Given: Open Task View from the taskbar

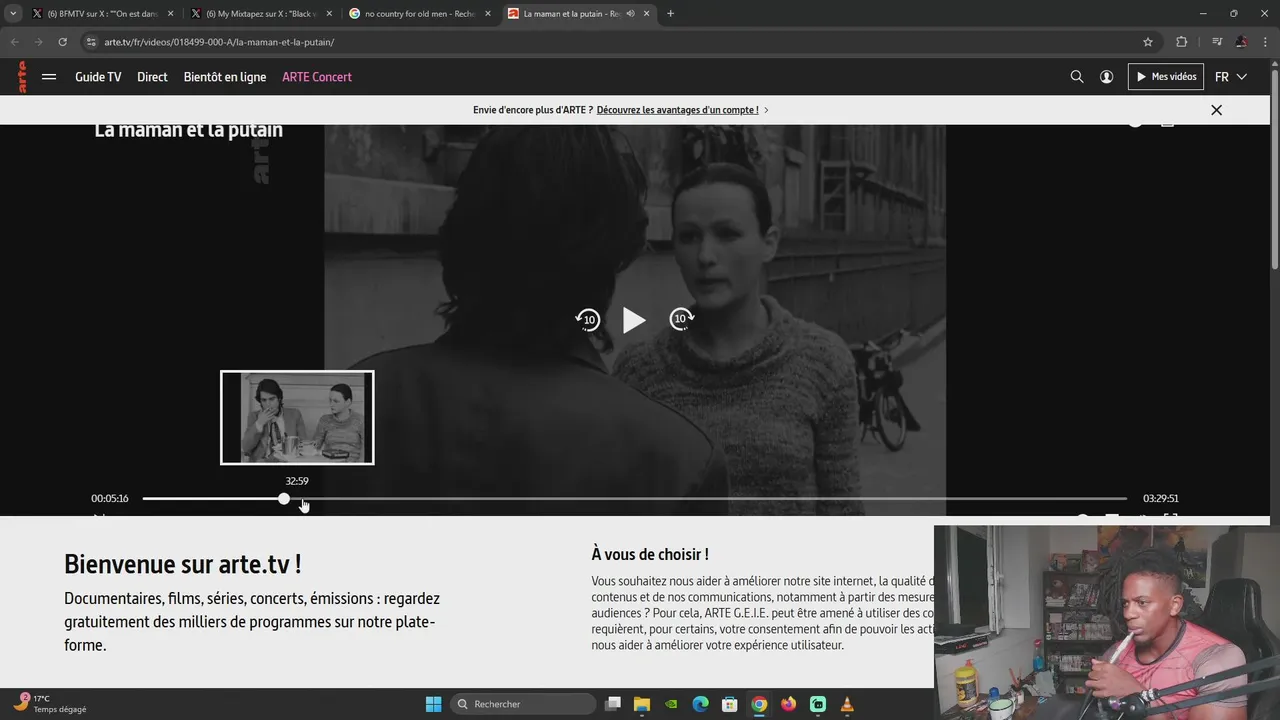Looking at the screenshot, I should coord(614,704).
